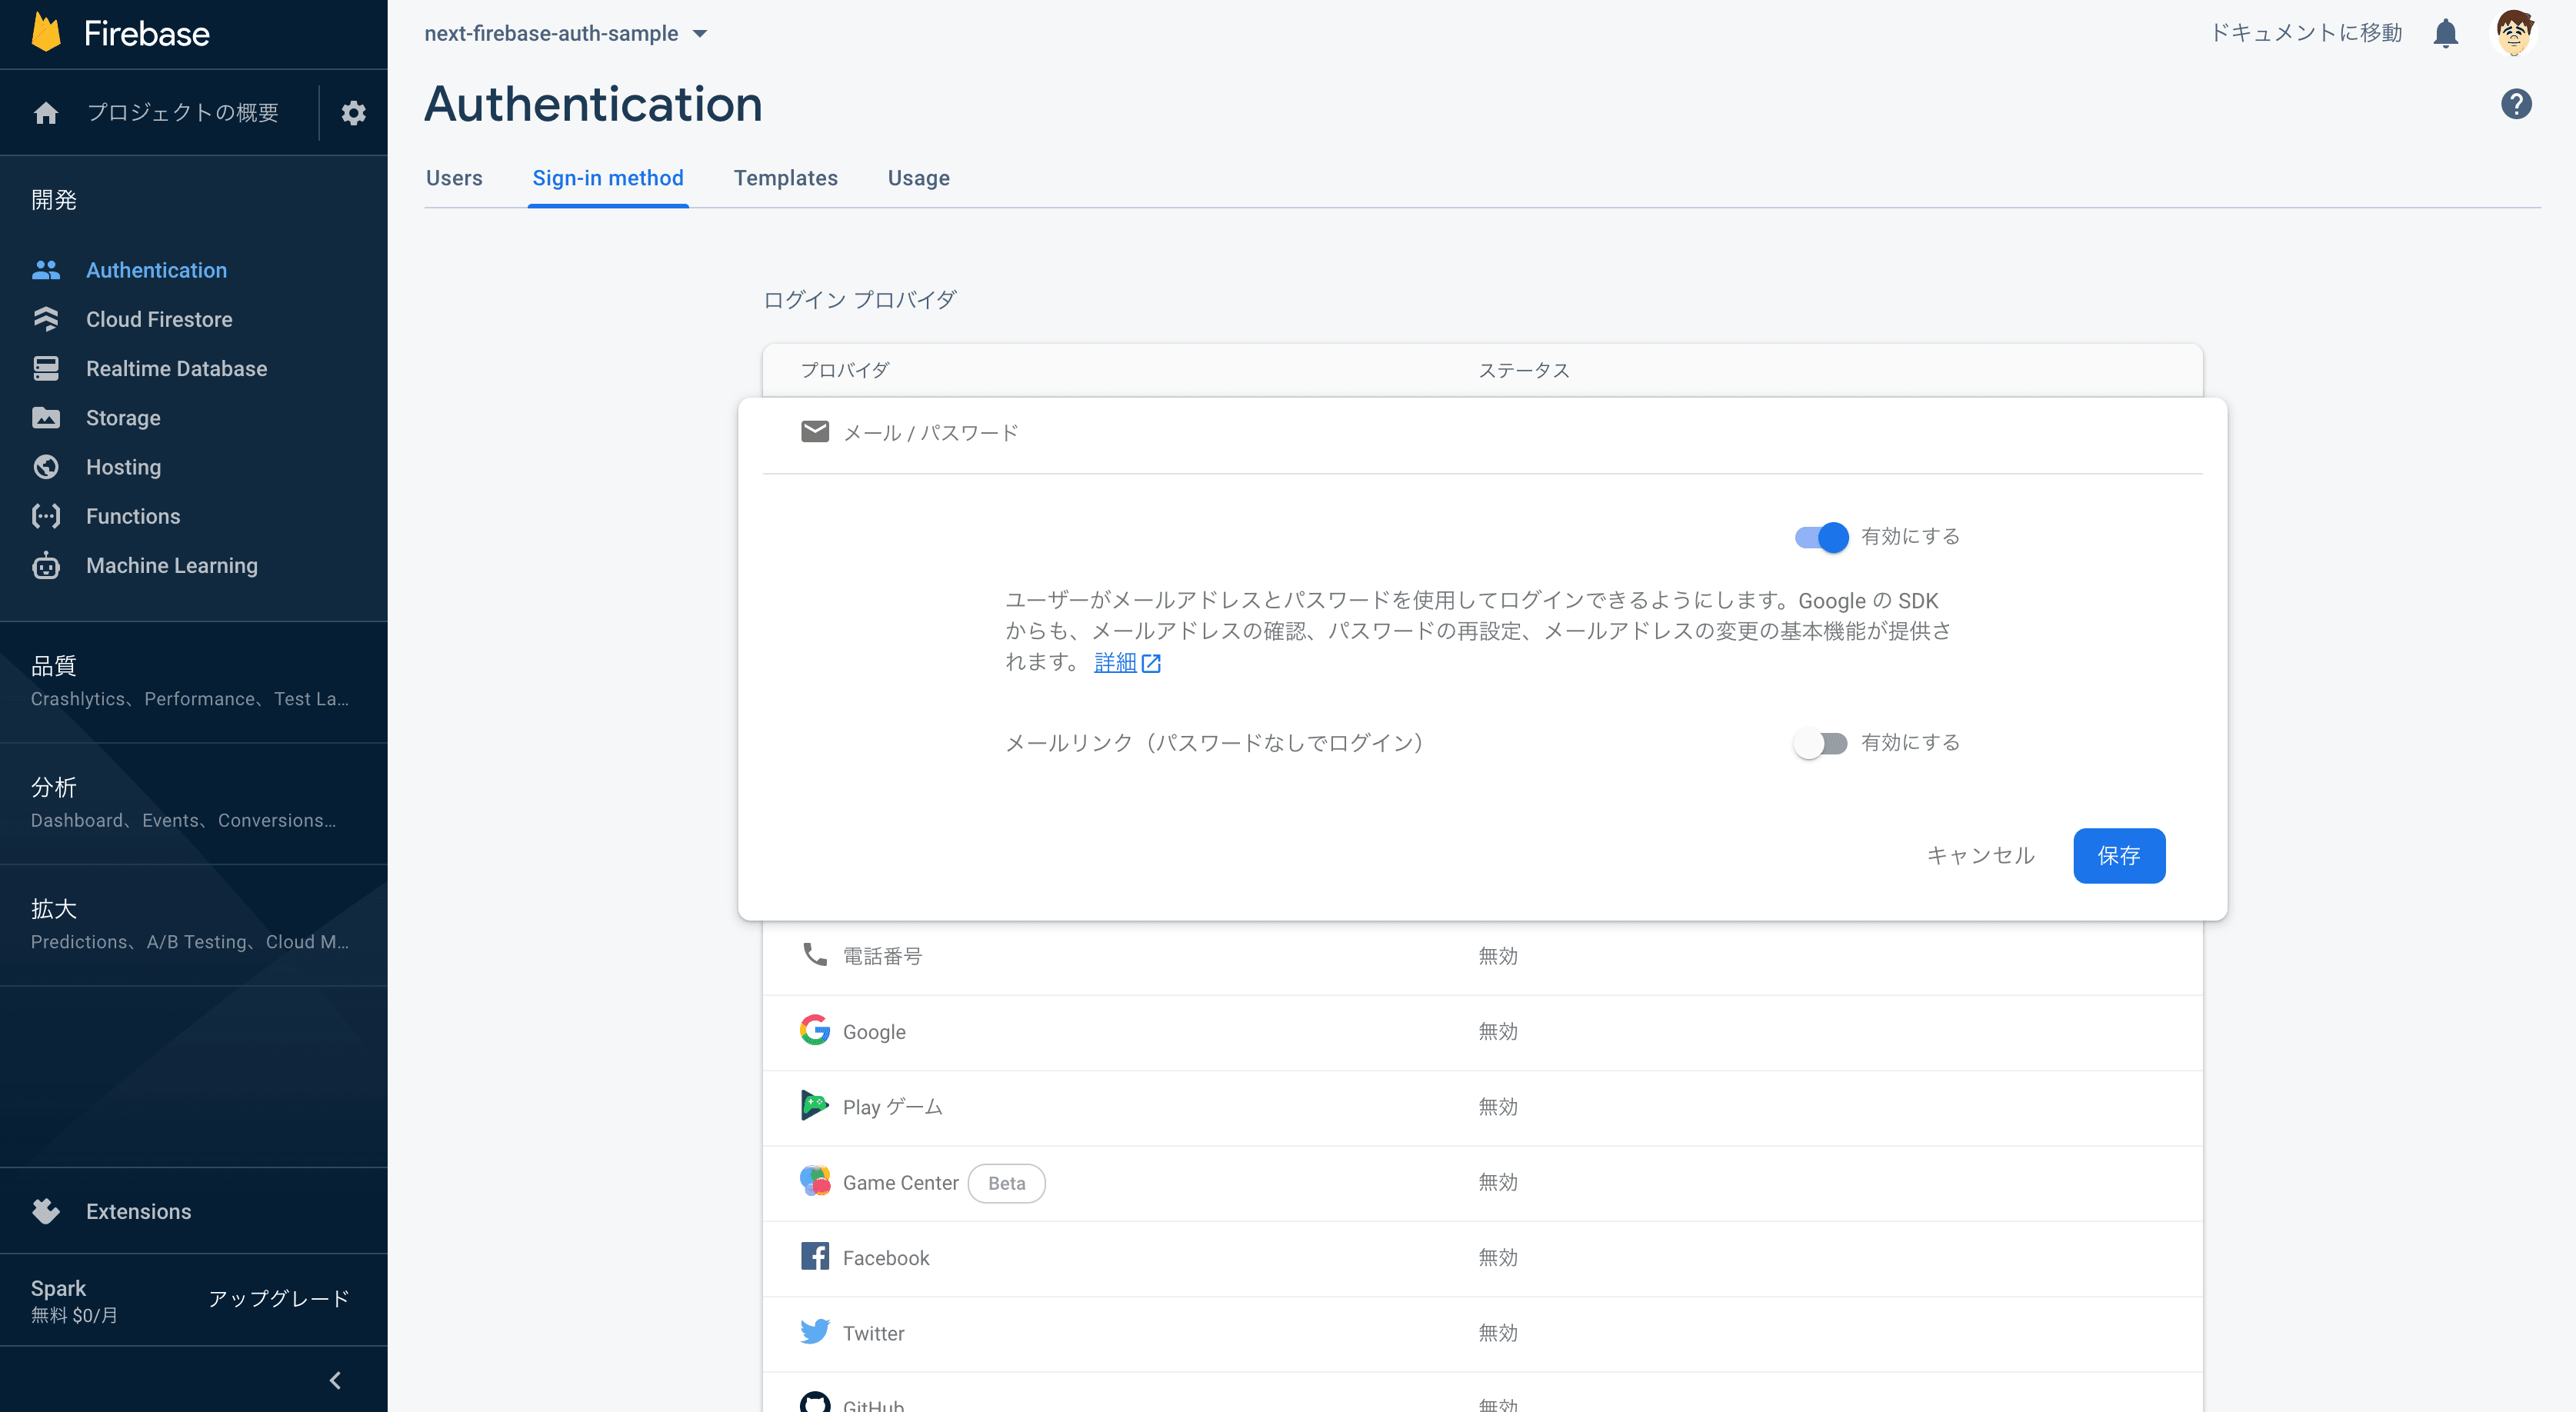Click the blue 保存 save button
The width and height of the screenshot is (2576, 1412).
[x=2118, y=856]
